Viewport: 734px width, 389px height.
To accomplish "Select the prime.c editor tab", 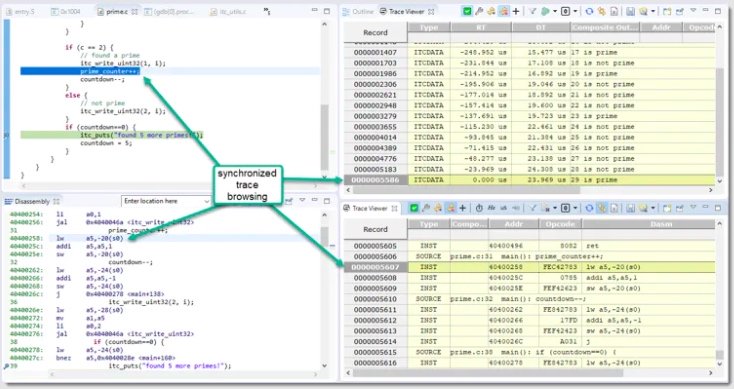I will point(117,11).
